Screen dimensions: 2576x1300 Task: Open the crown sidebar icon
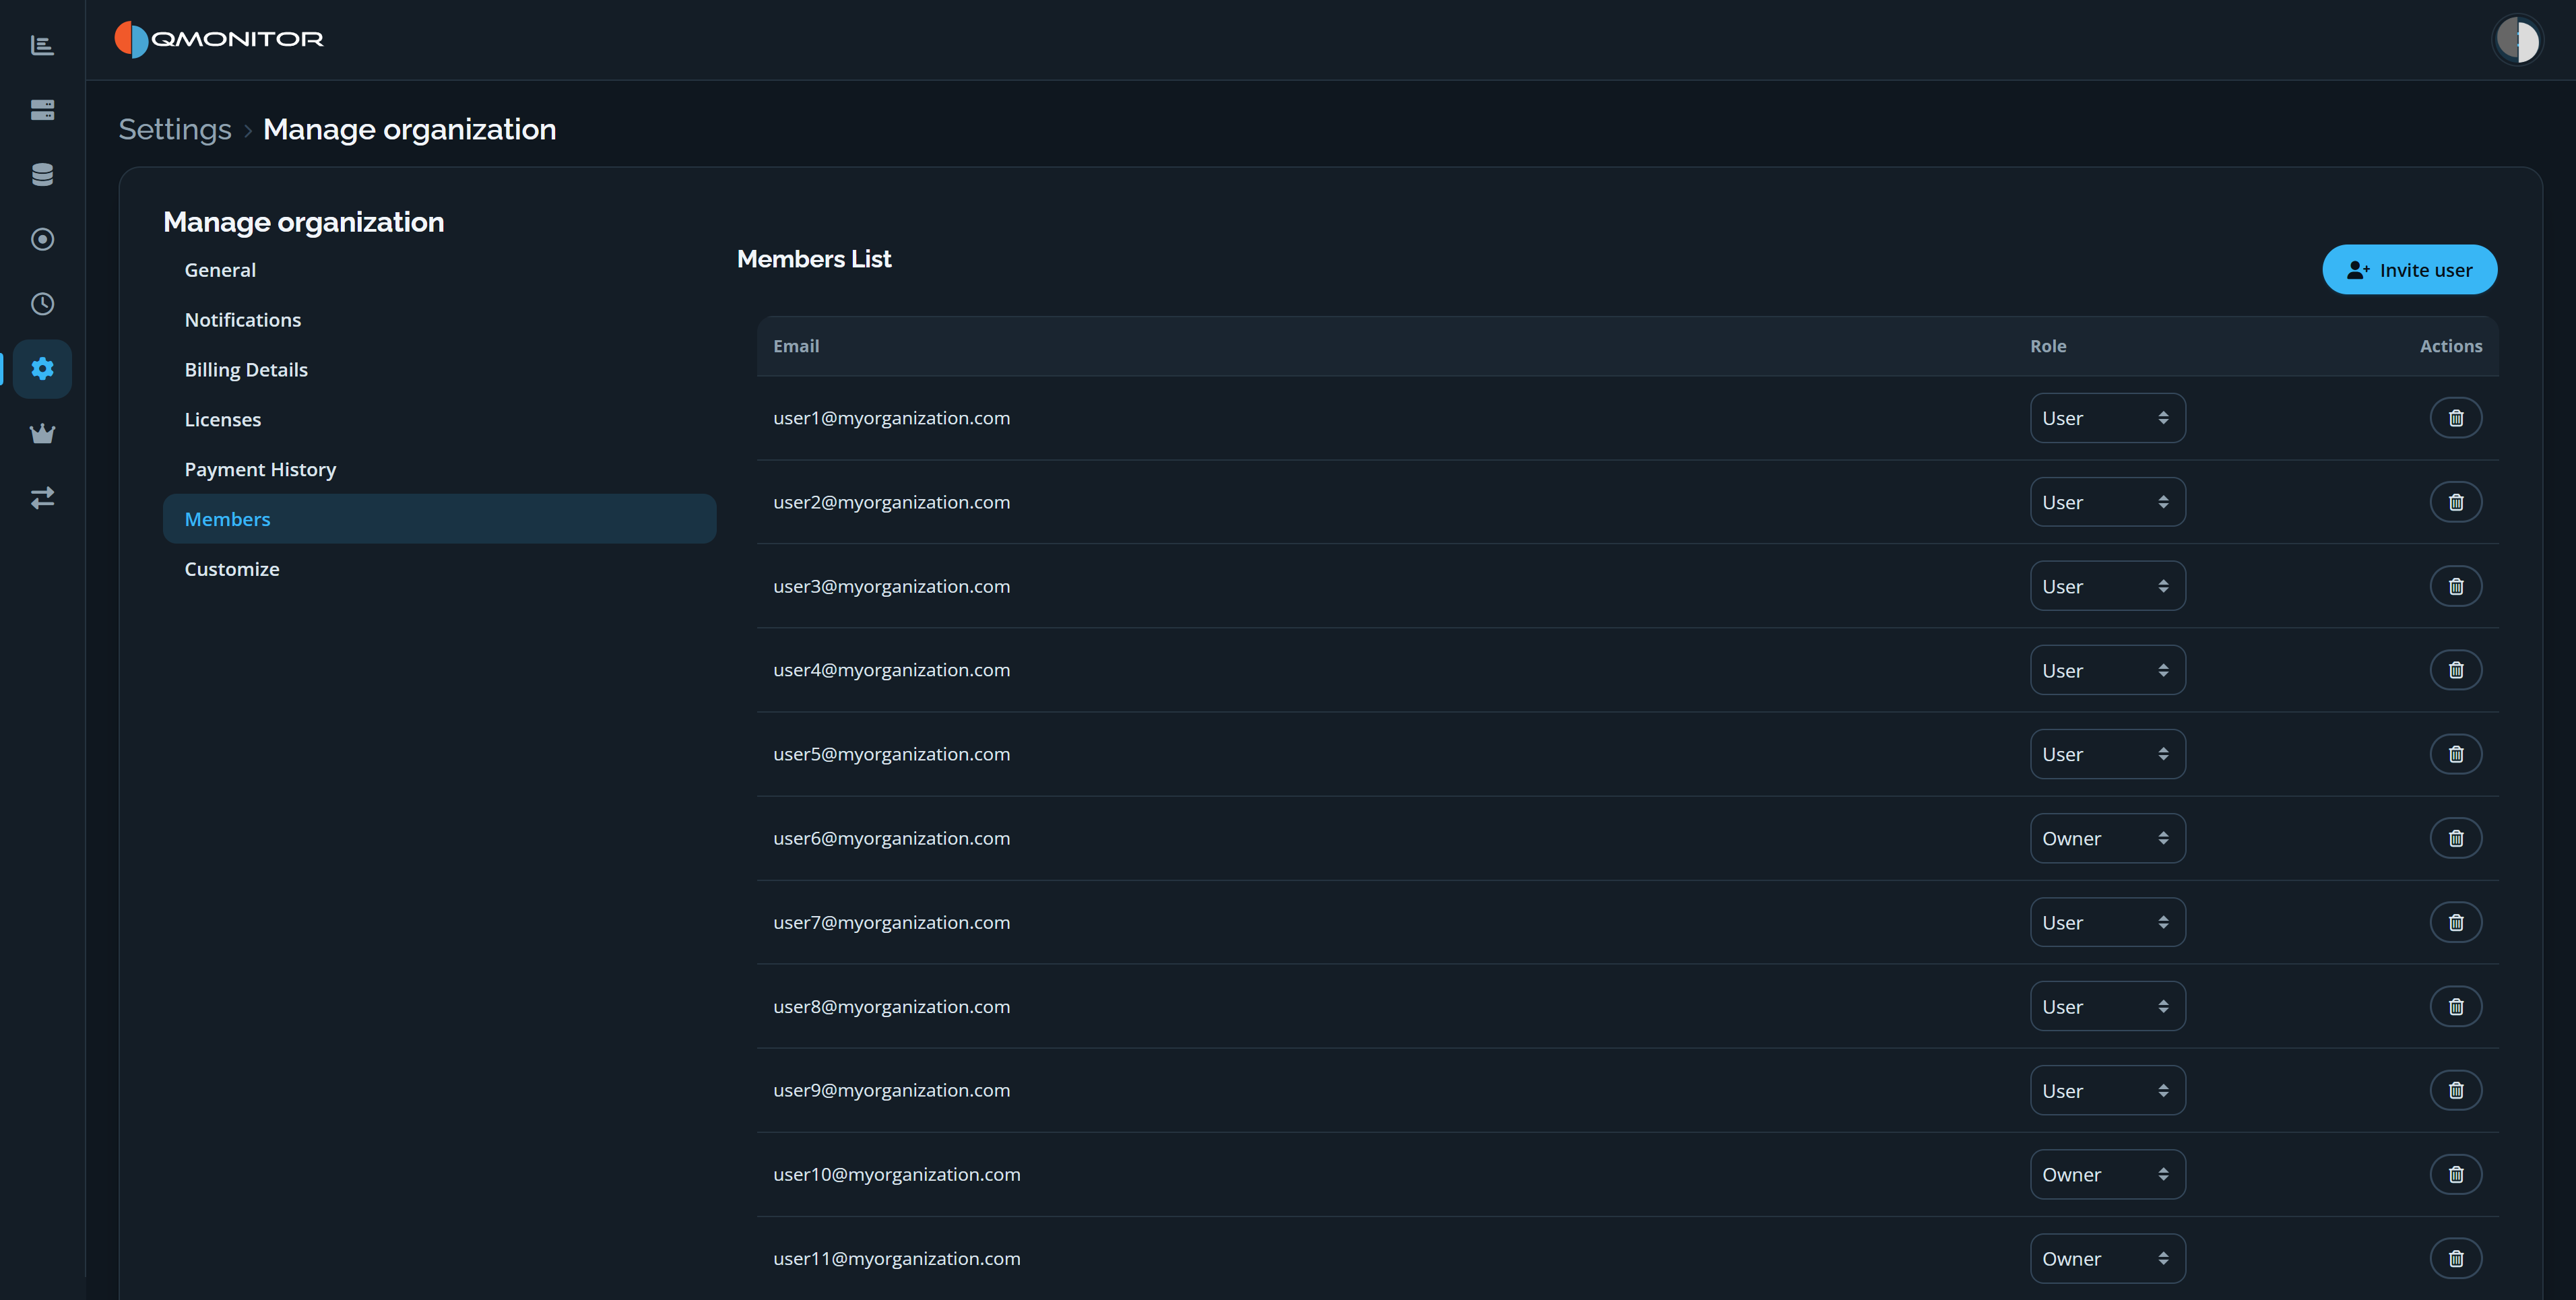tap(42, 433)
